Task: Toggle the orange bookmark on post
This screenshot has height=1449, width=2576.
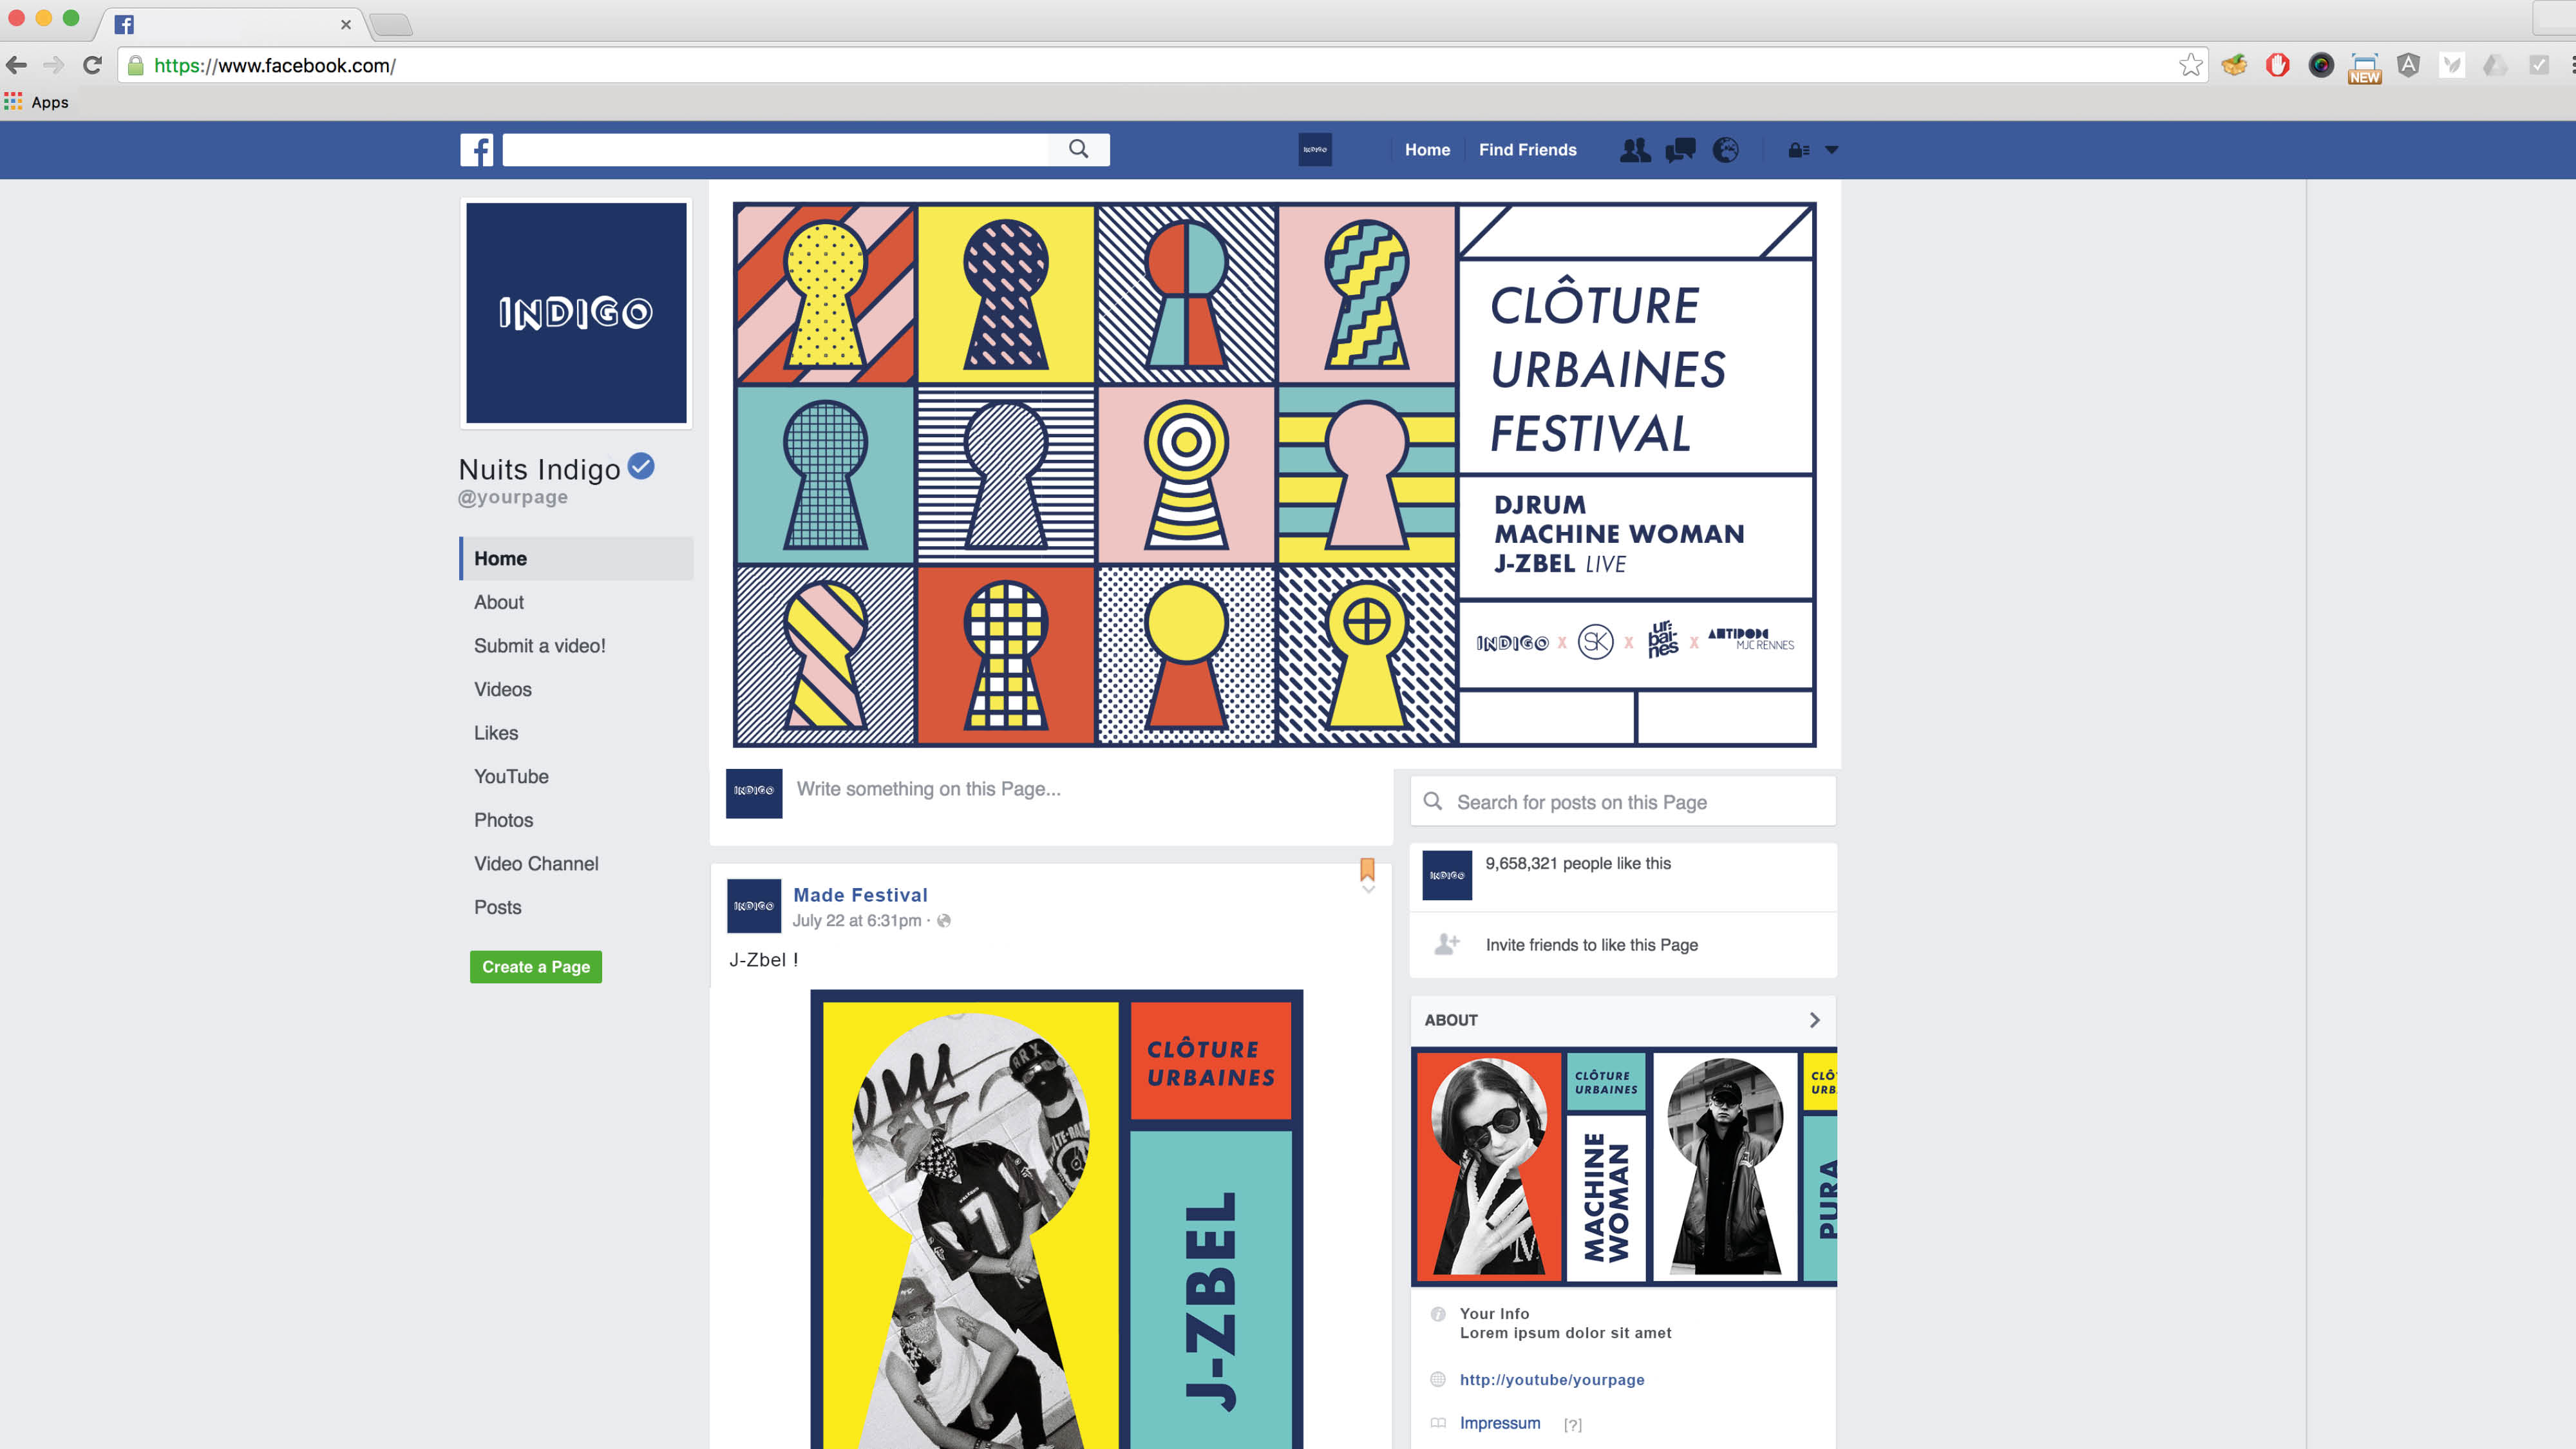Action: [x=1367, y=868]
